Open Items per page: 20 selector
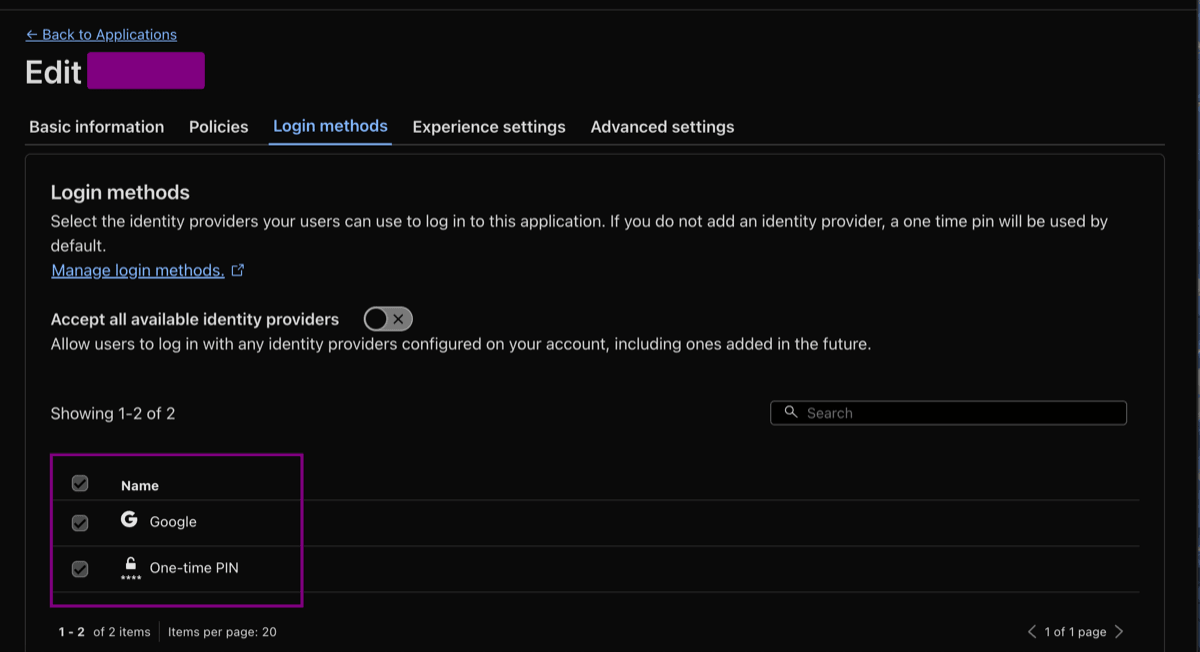1200x652 pixels. 222,632
